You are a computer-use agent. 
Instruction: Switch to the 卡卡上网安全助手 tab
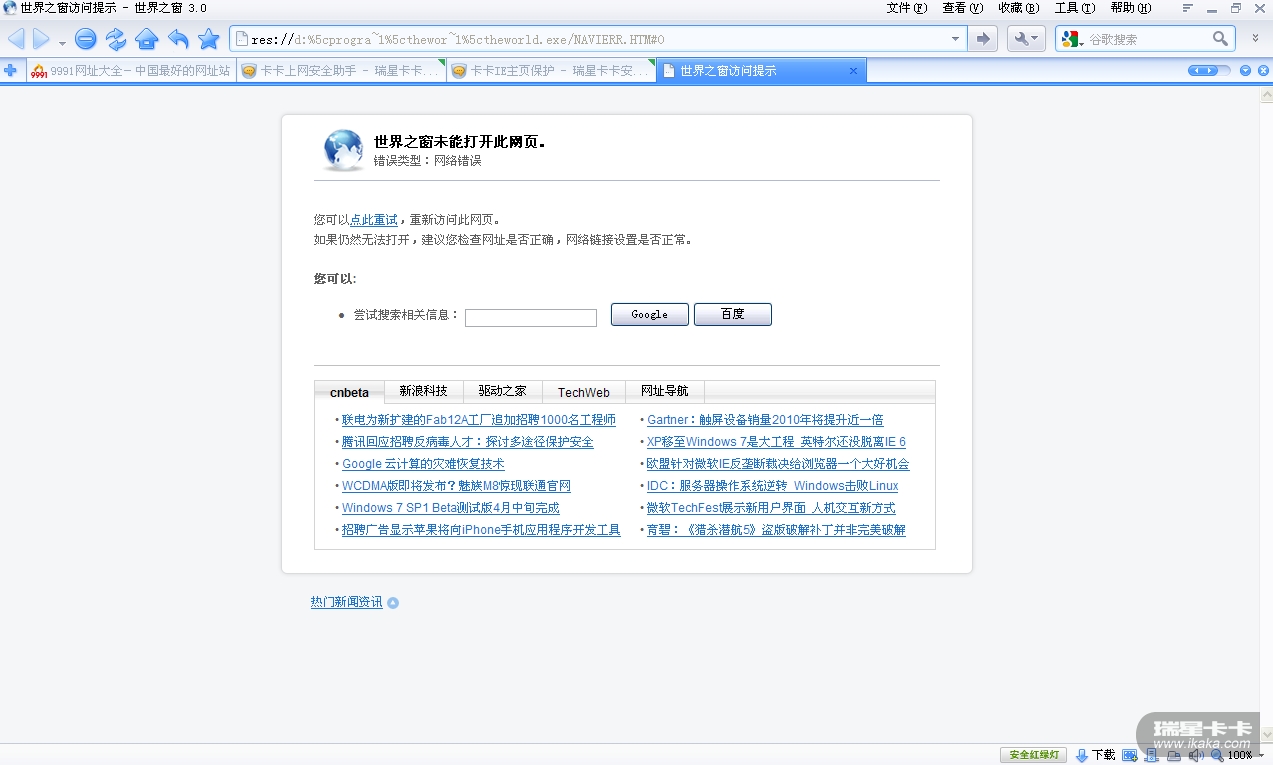[340, 71]
